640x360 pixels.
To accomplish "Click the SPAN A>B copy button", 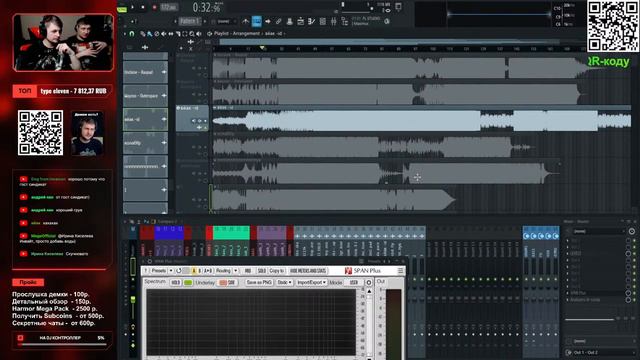I will coord(208,271).
